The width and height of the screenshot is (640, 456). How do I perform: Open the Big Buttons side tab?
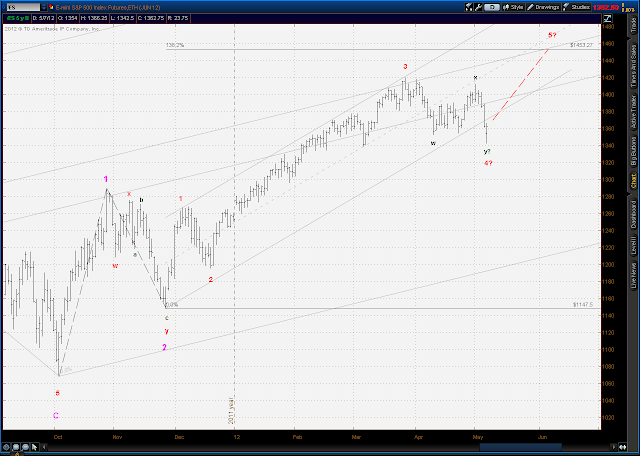pos(634,151)
